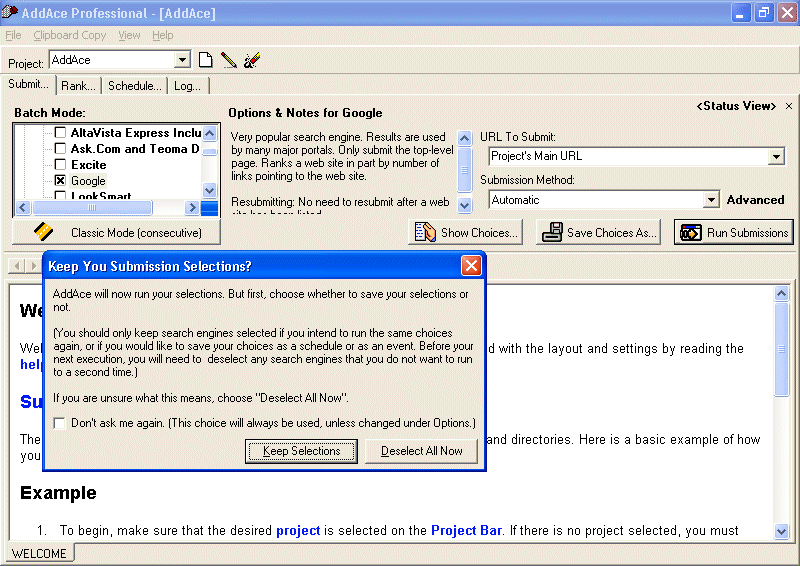Viewport: 800px width, 566px height.
Task: Select the Excite row label in list
Action: click(x=89, y=165)
